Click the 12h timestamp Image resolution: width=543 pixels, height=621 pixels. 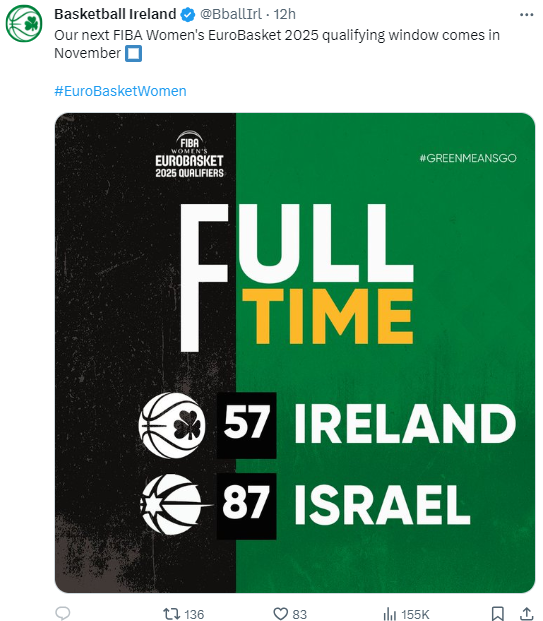pyautogui.click(x=285, y=14)
